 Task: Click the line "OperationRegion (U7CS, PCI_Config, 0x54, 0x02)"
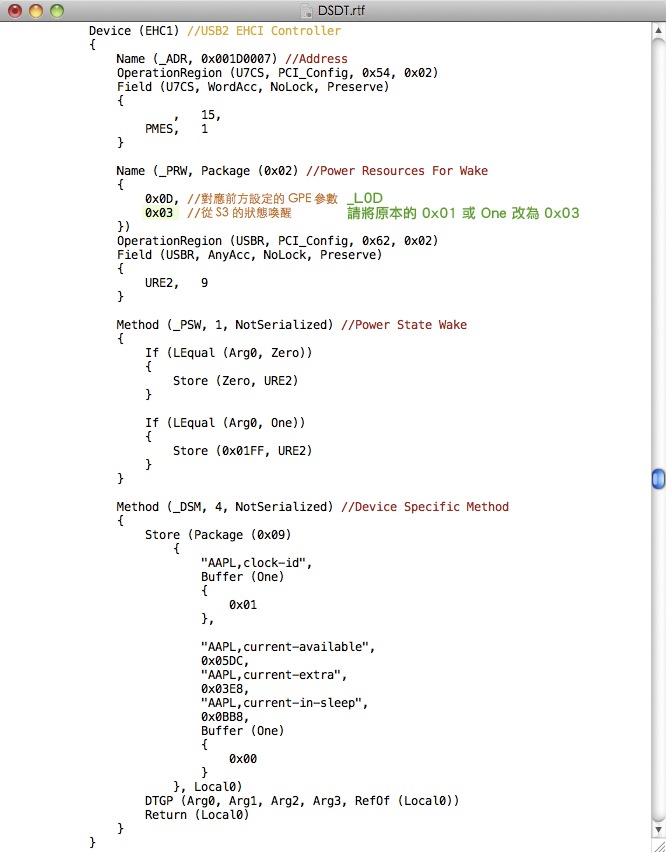click(278, 73)
